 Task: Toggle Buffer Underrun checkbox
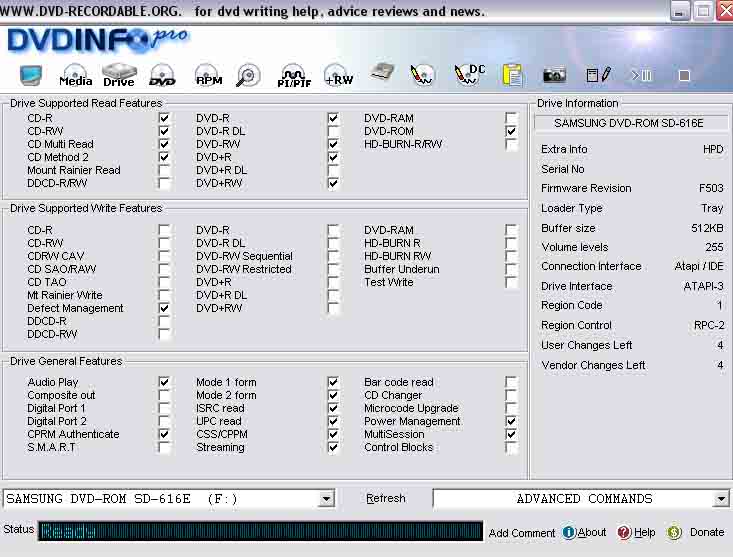pos(511,269)
